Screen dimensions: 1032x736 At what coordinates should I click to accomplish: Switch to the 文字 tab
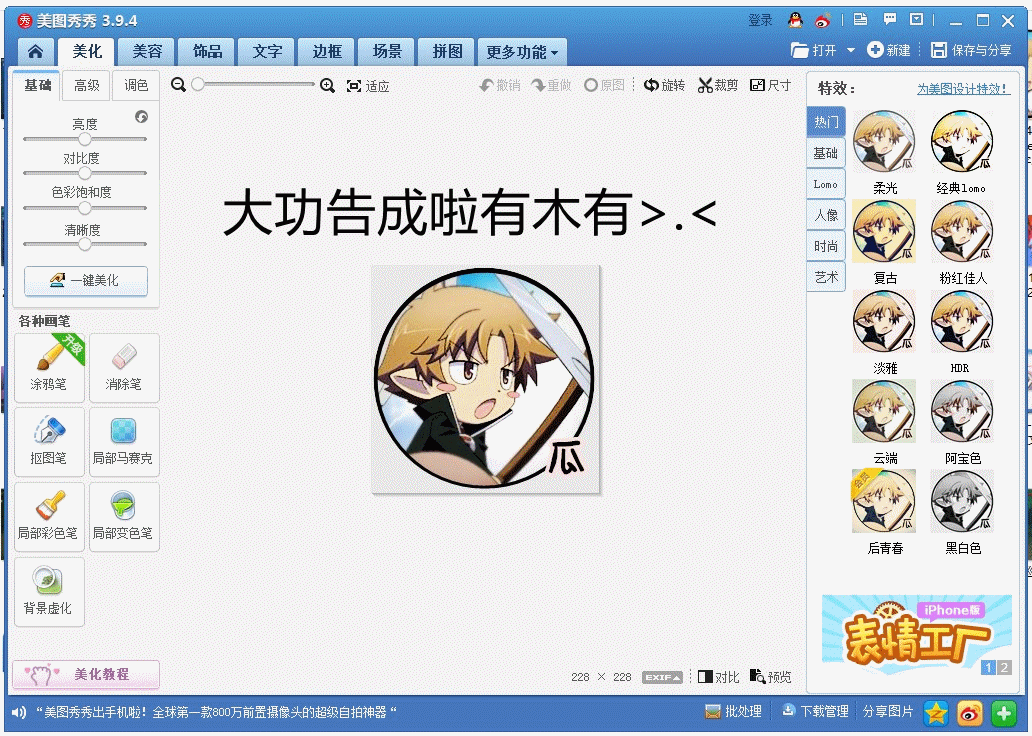[267, 51]
